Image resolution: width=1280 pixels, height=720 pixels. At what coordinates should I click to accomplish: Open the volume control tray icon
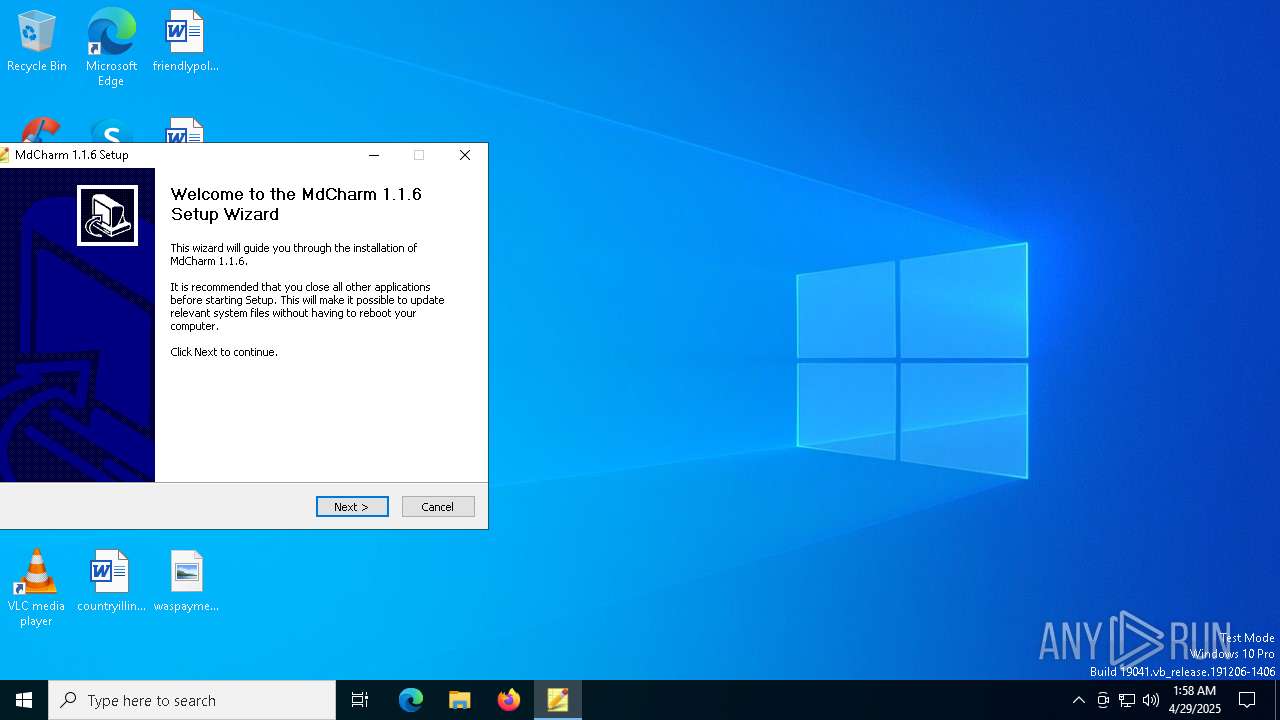click(1151, 700)
